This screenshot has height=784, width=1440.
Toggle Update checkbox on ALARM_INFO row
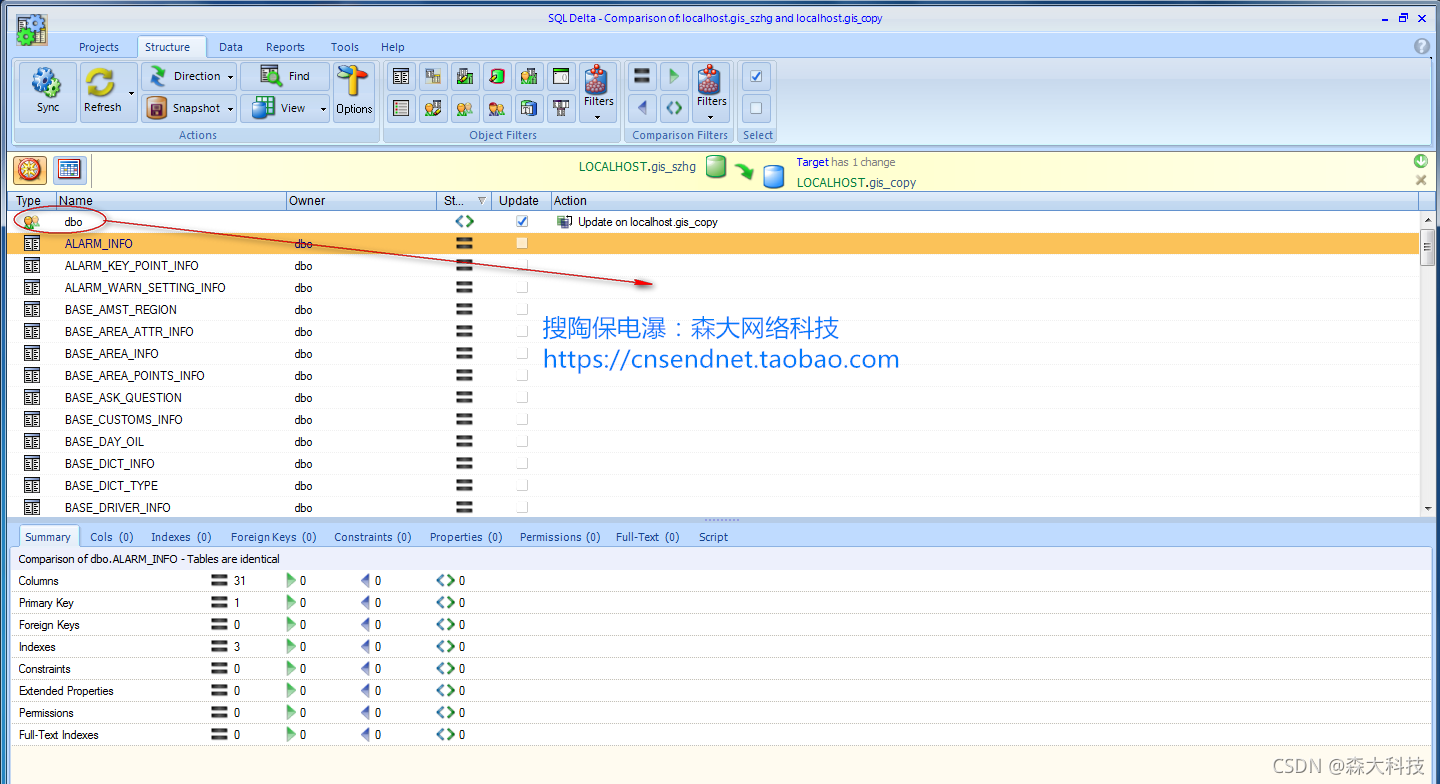[522, 243]
